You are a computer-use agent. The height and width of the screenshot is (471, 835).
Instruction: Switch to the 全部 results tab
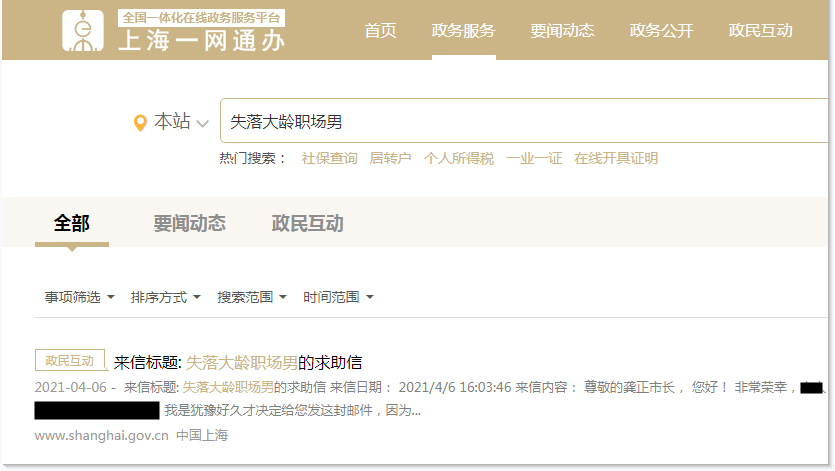pos(71,223)
